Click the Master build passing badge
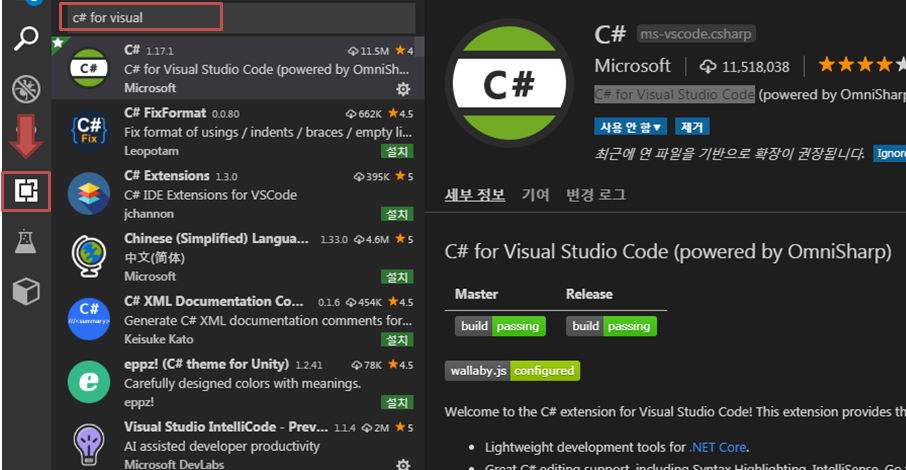 pos(500,326)
